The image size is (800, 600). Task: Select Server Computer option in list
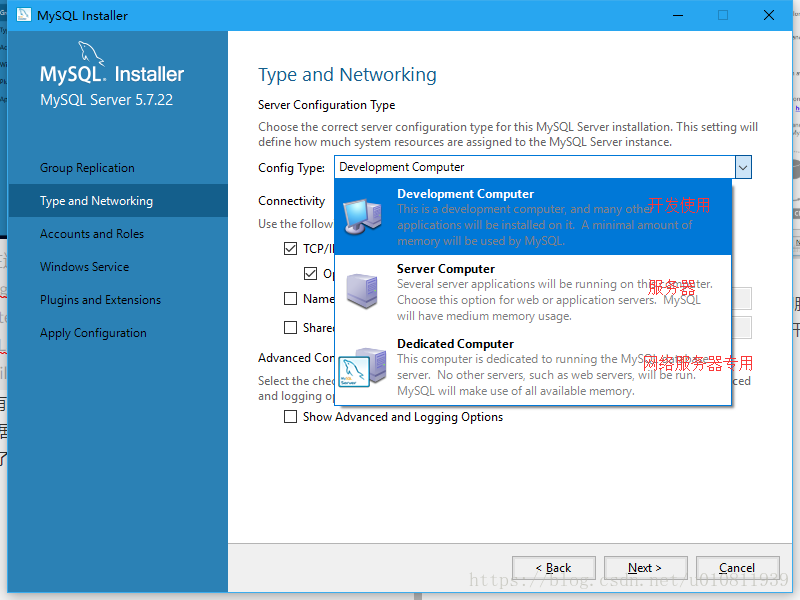(x=533, y=292)
